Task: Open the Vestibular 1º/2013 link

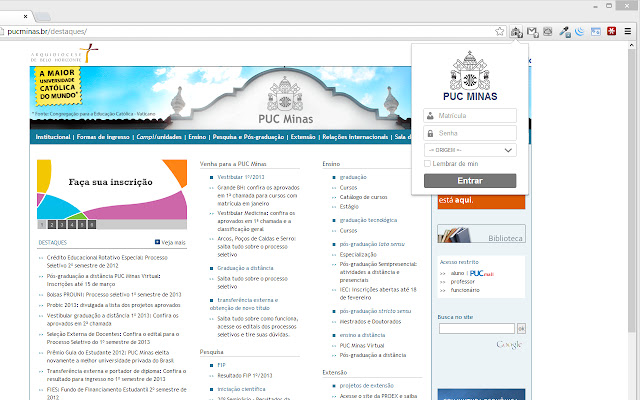Action: [x=241, y=177]
